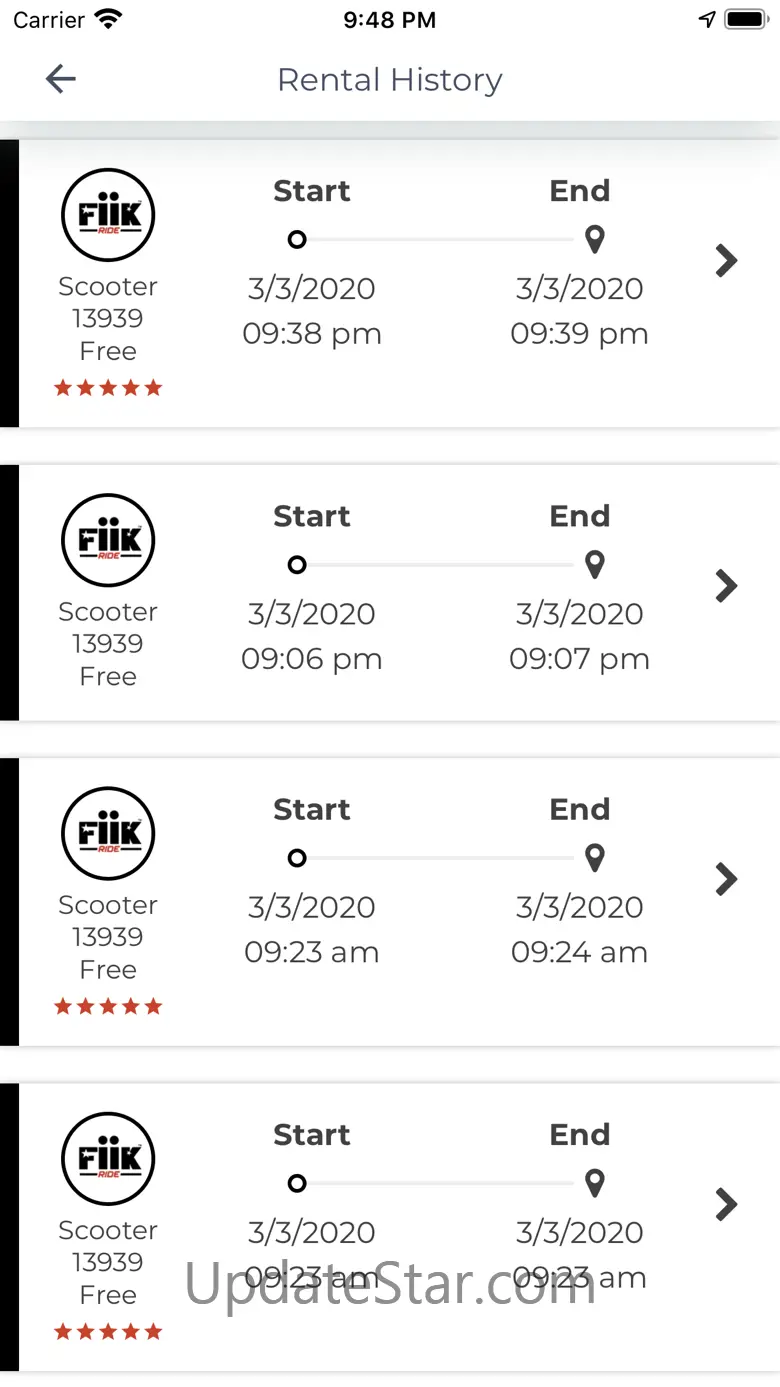780x1387 pixels.
Task: Open details chevron for 09:06 pm rental
Action: click(x=727, y=586)
